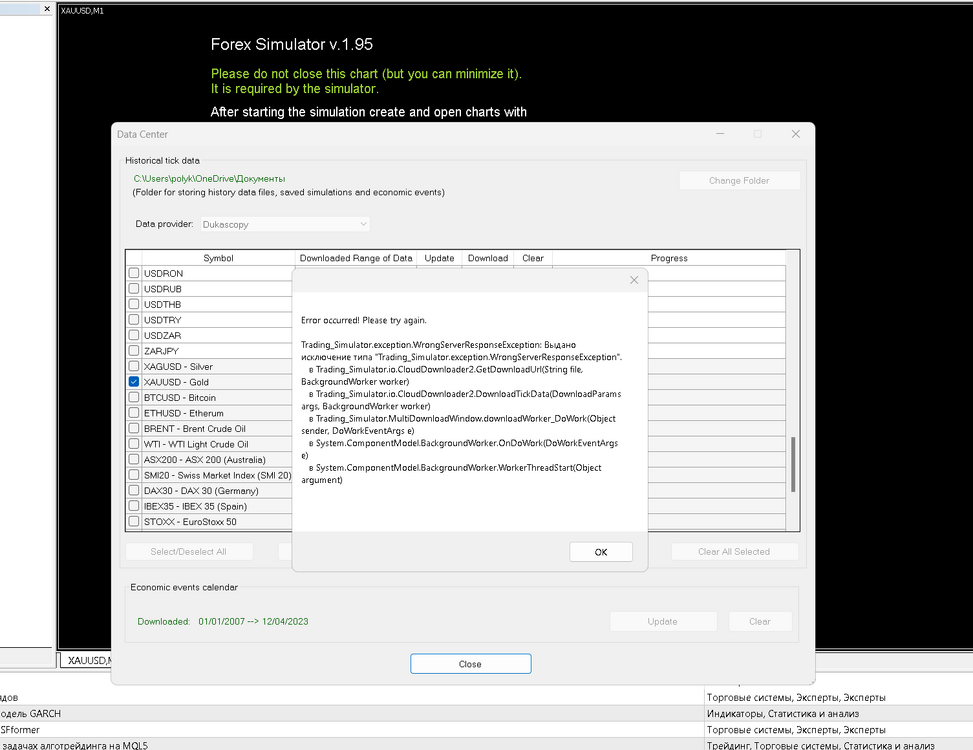Click the 'Error occurred! Please try again.' text

pos(364,320)
